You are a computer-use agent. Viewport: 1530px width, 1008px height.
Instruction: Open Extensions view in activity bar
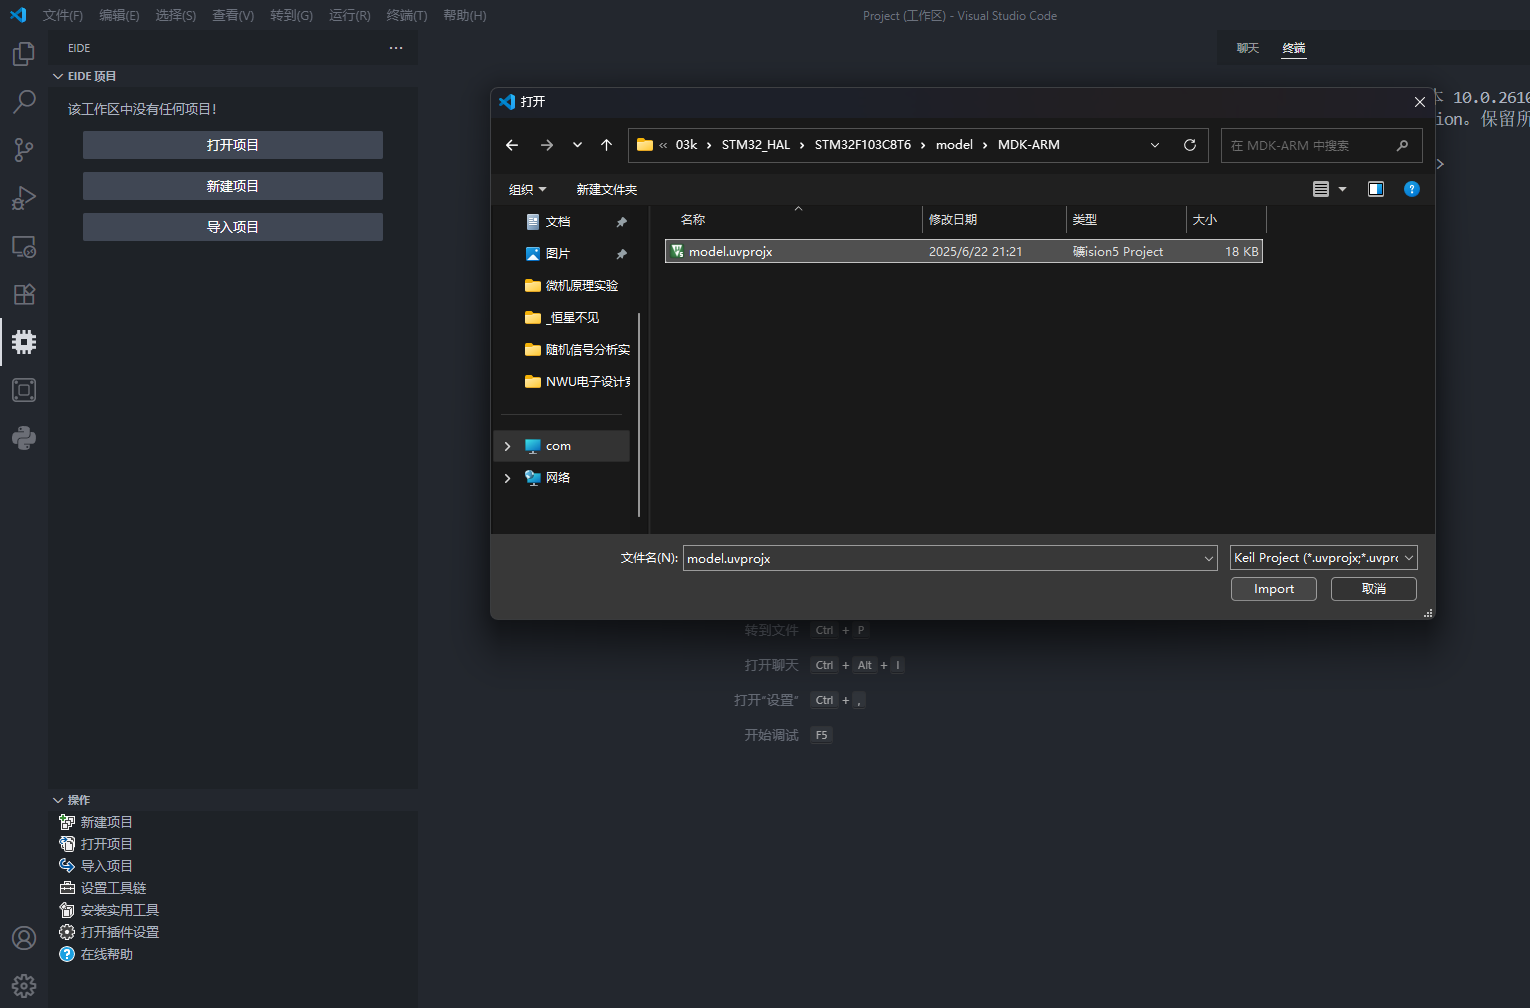pos(24,294)
